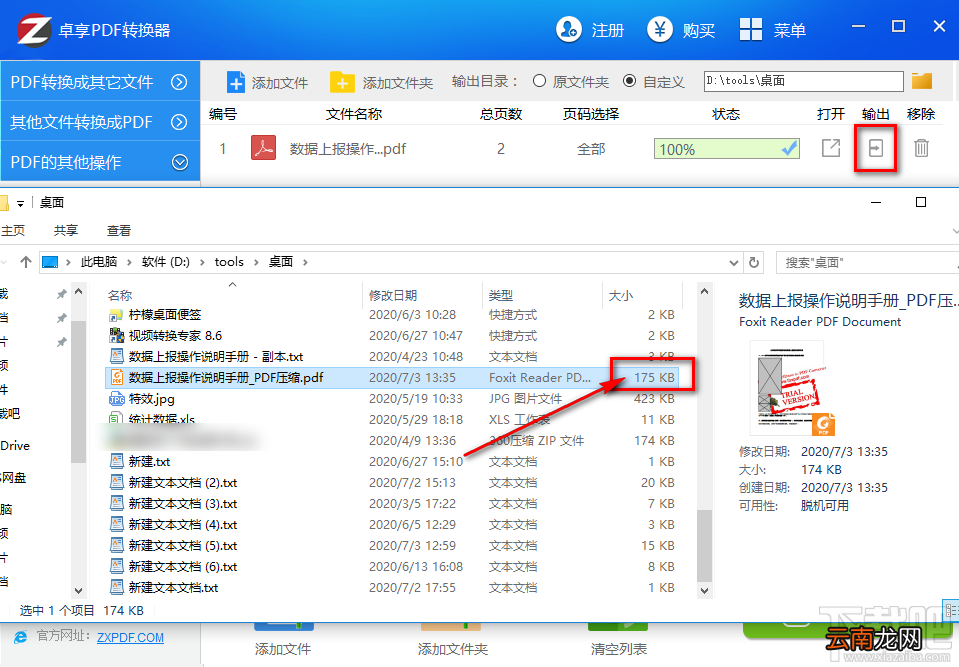Viewport: 959px width, 667px height.
Task: Select 新建文本文档 (4).txt
Action: pos(174,525)
